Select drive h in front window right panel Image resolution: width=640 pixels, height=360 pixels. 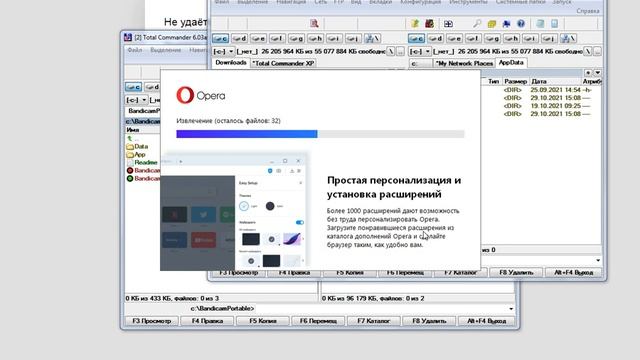(x=511, y=38)
